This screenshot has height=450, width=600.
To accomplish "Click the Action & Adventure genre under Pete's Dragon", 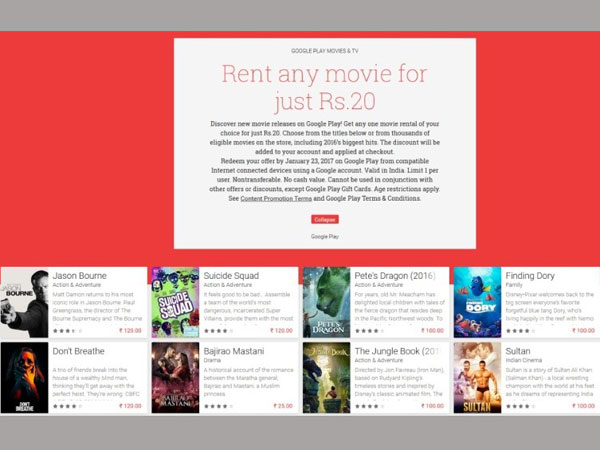I will click(x=378, y=285).
